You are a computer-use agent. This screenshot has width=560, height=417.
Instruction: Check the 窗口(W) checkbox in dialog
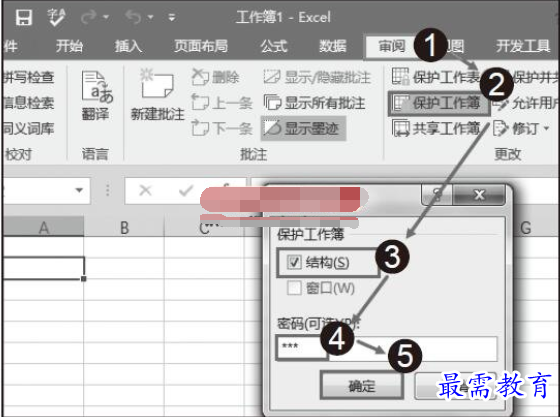(294, 288)
